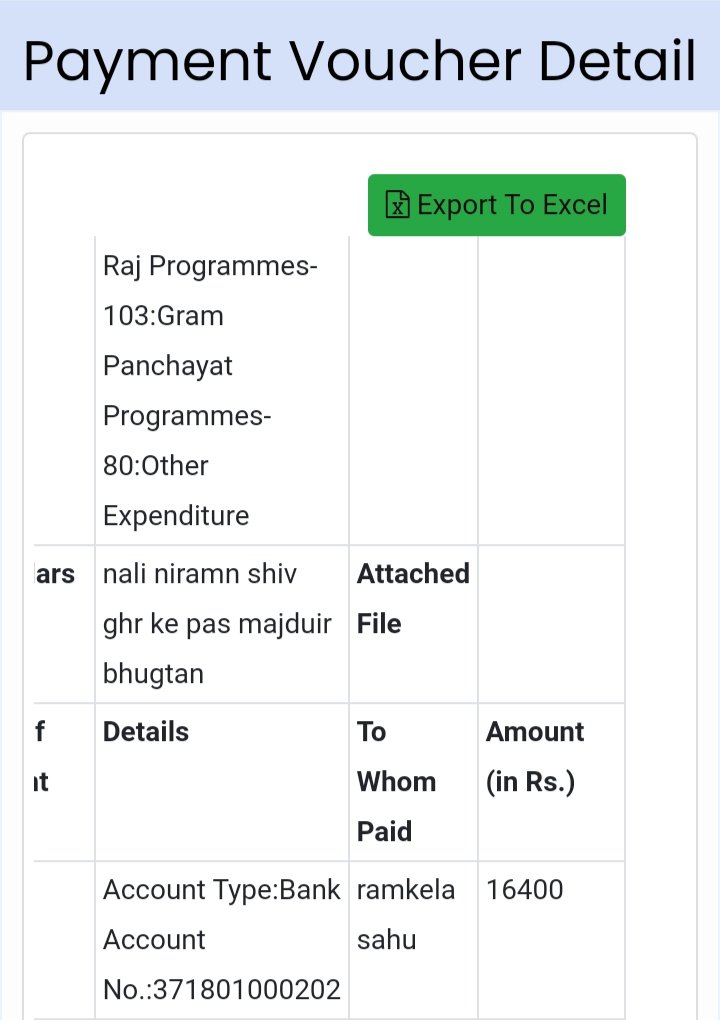The height and width of the screenshot is (1020, 720).
Task: Click the empty cell beside Attached File
Action: pos(551,623)
